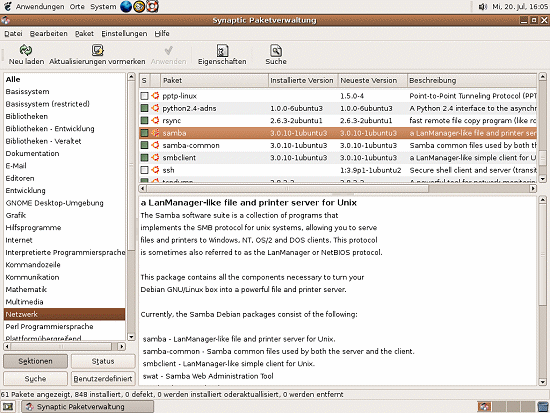550x413 pixels.
Task: Click down arrow of description pane scrollbar
Action: (x=543, y=382)
